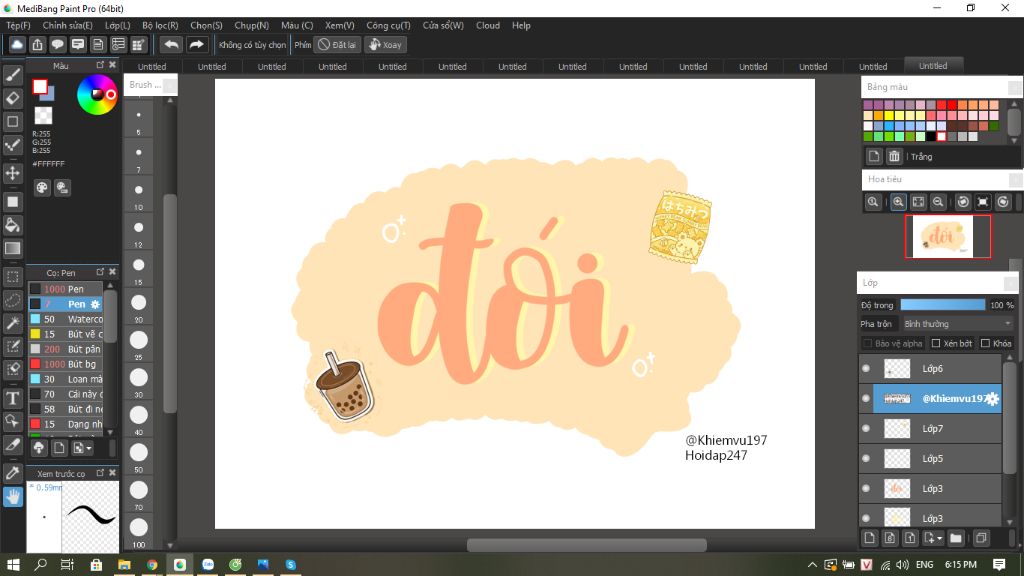Activate the Hand tool

(12, 497)
